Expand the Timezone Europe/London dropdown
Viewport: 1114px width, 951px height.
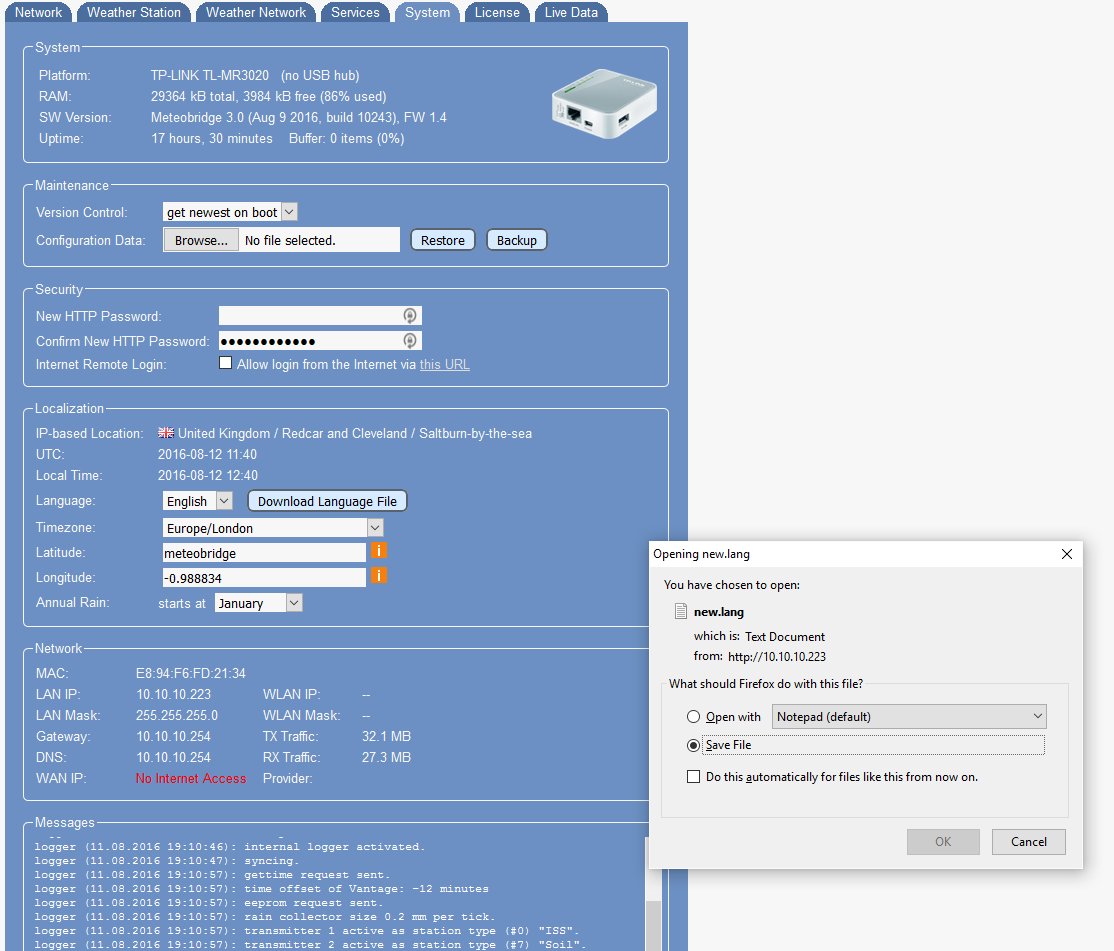[x=273, y=528]
